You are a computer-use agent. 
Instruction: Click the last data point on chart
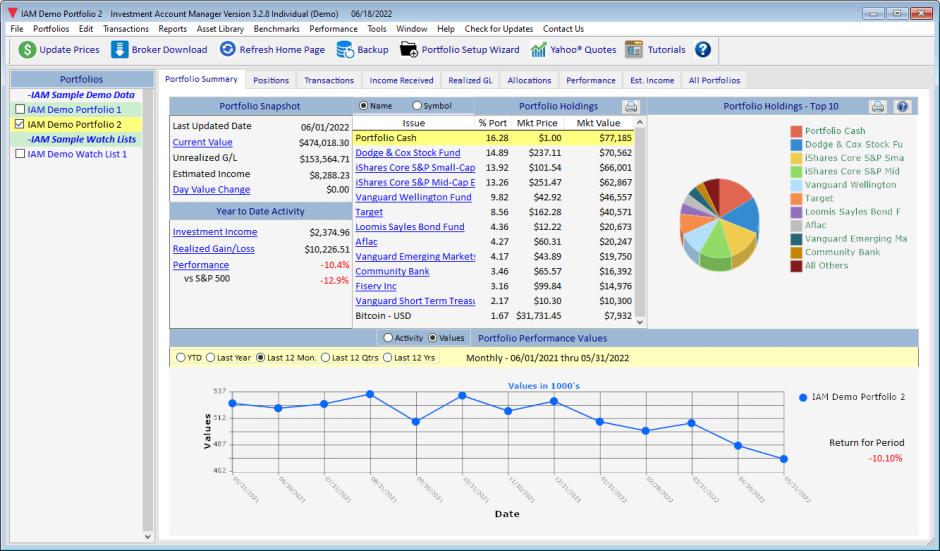coord(784,459)
